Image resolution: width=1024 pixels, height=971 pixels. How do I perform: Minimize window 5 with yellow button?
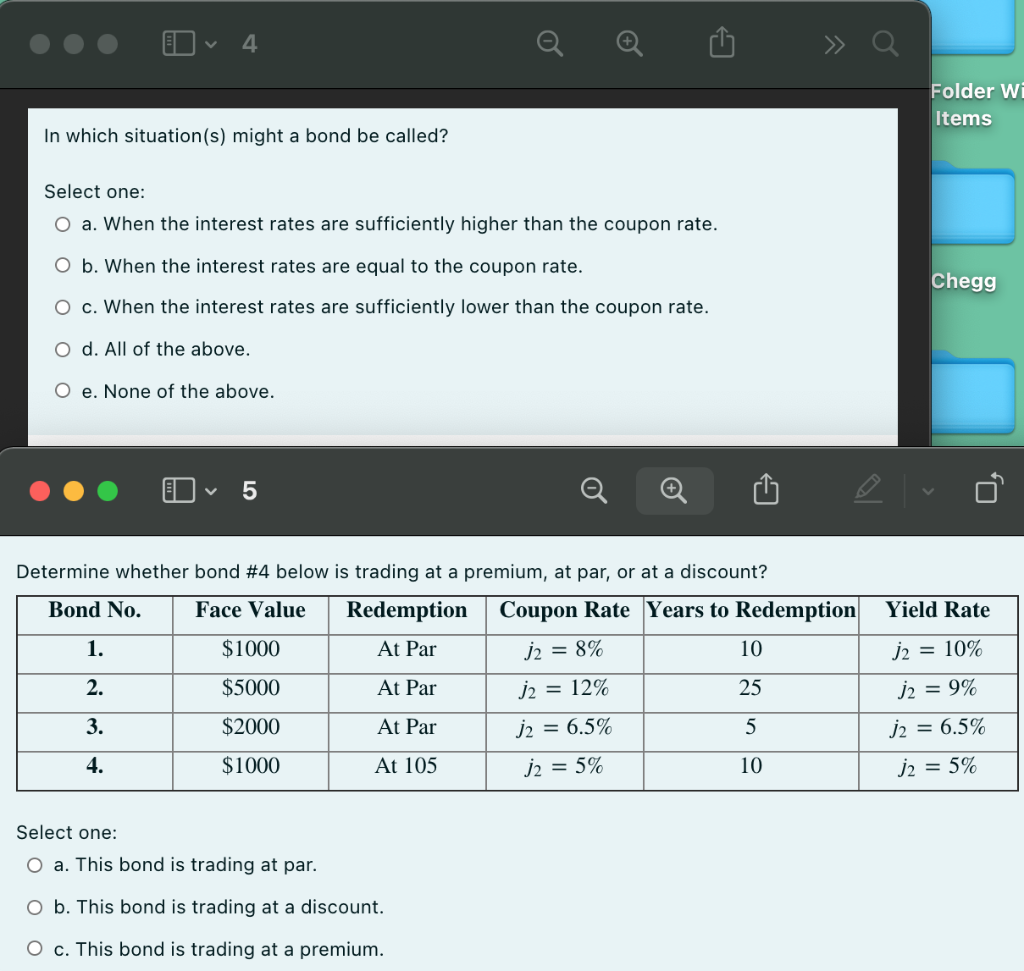[x=74, y=490]
